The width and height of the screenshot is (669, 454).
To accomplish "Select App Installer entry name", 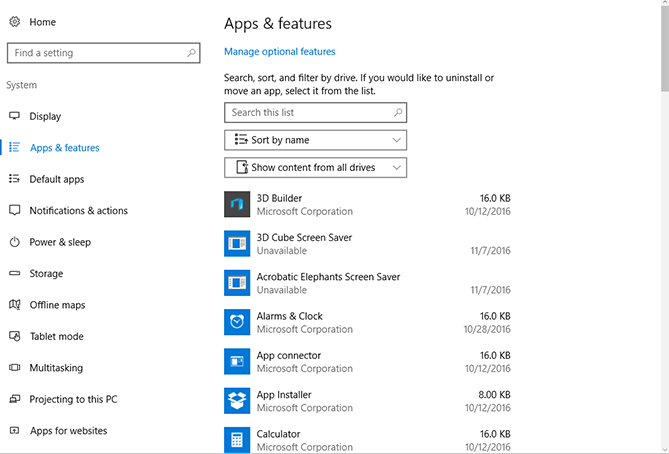I will coord(284,395).
